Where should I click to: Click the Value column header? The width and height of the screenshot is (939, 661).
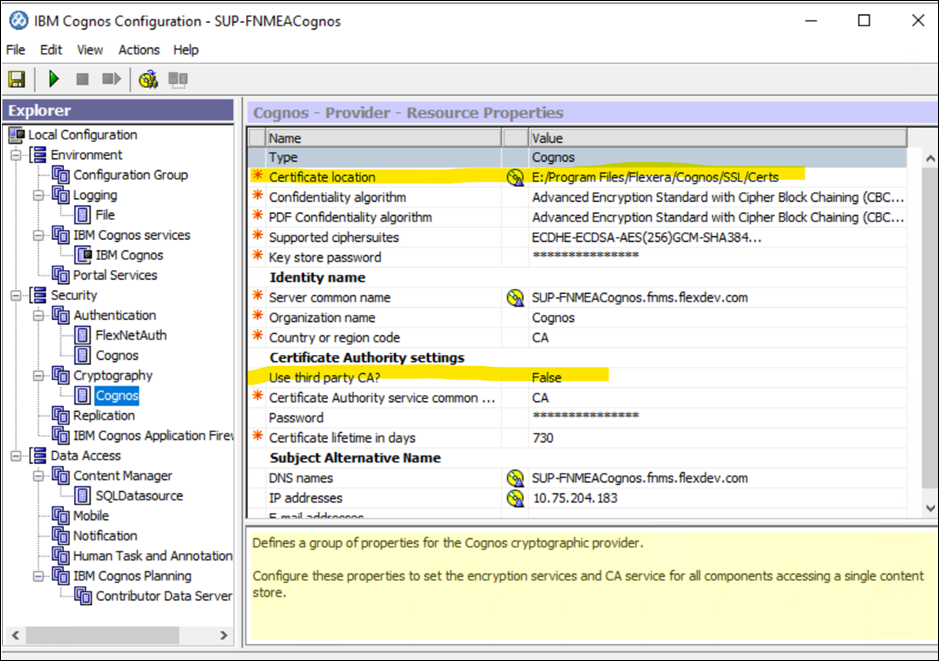pyautogui.click(x=718, y=138)
